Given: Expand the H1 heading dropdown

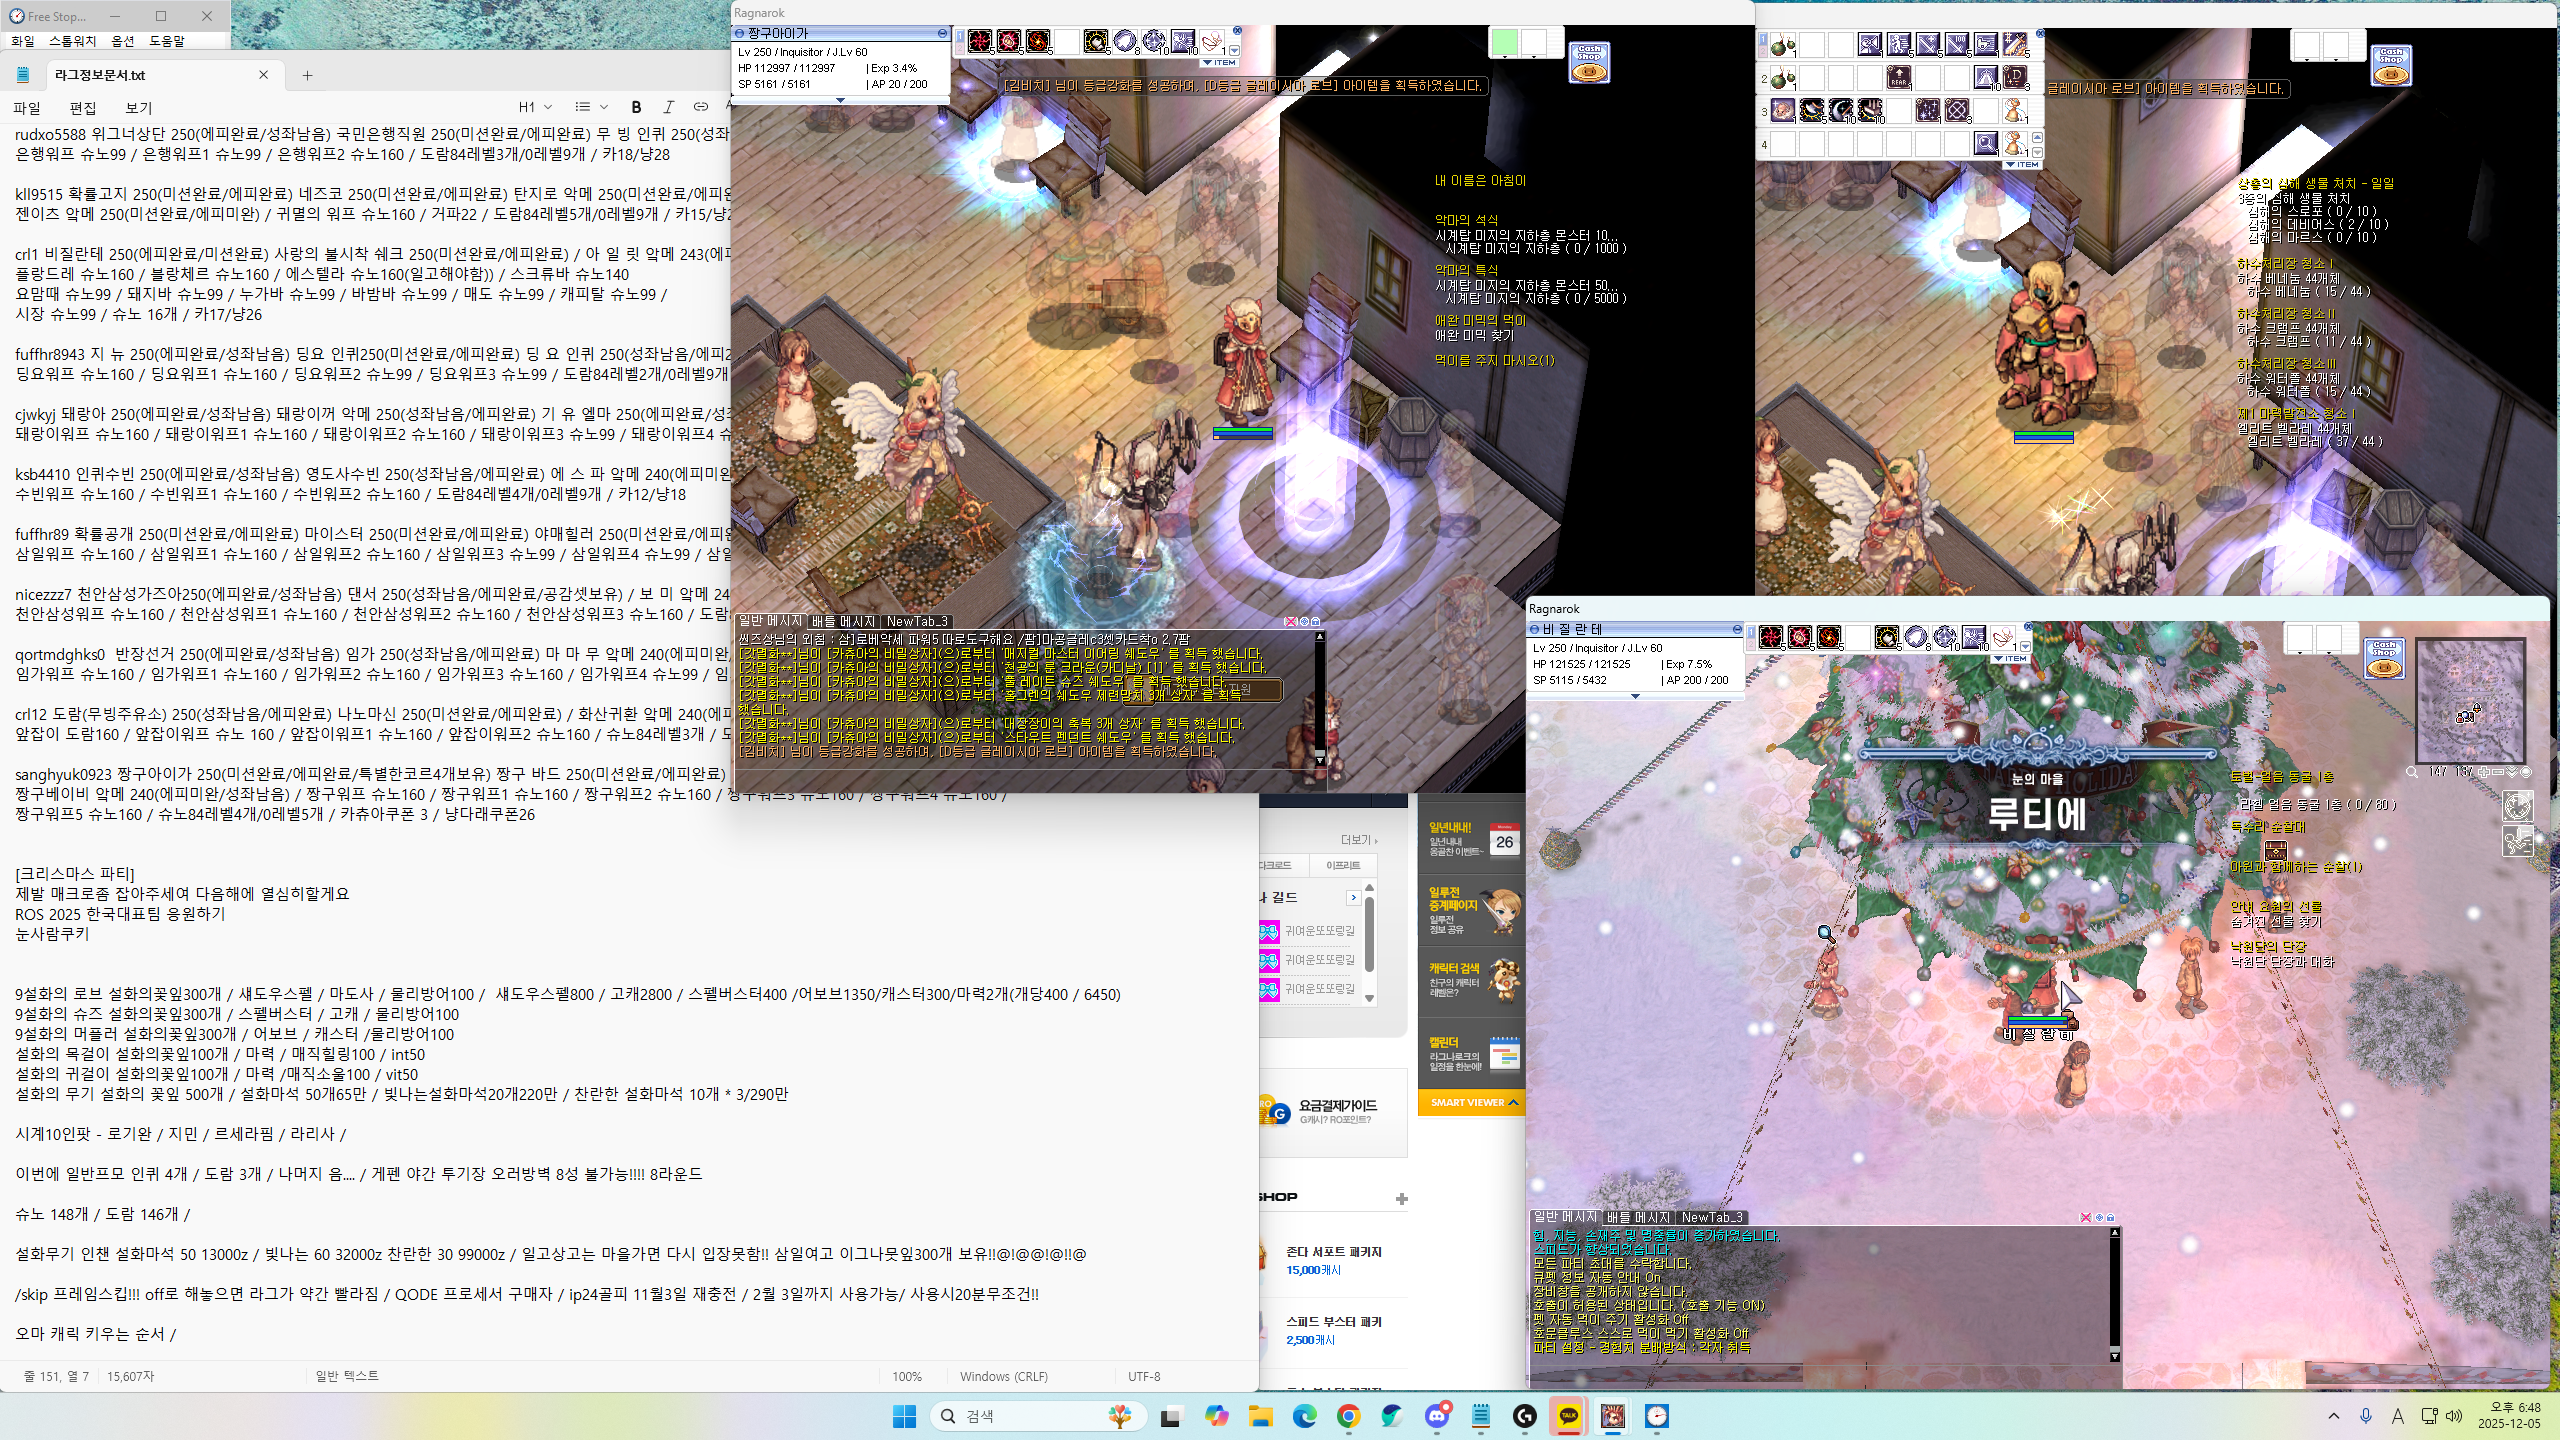Looking at the screenshot, I should (535, 107).
